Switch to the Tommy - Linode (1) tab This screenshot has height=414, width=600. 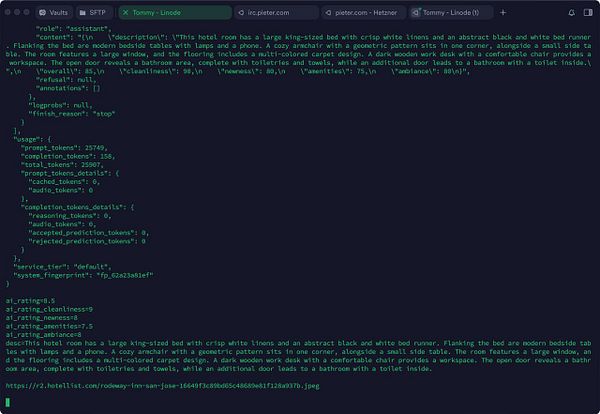pos(450,13)
